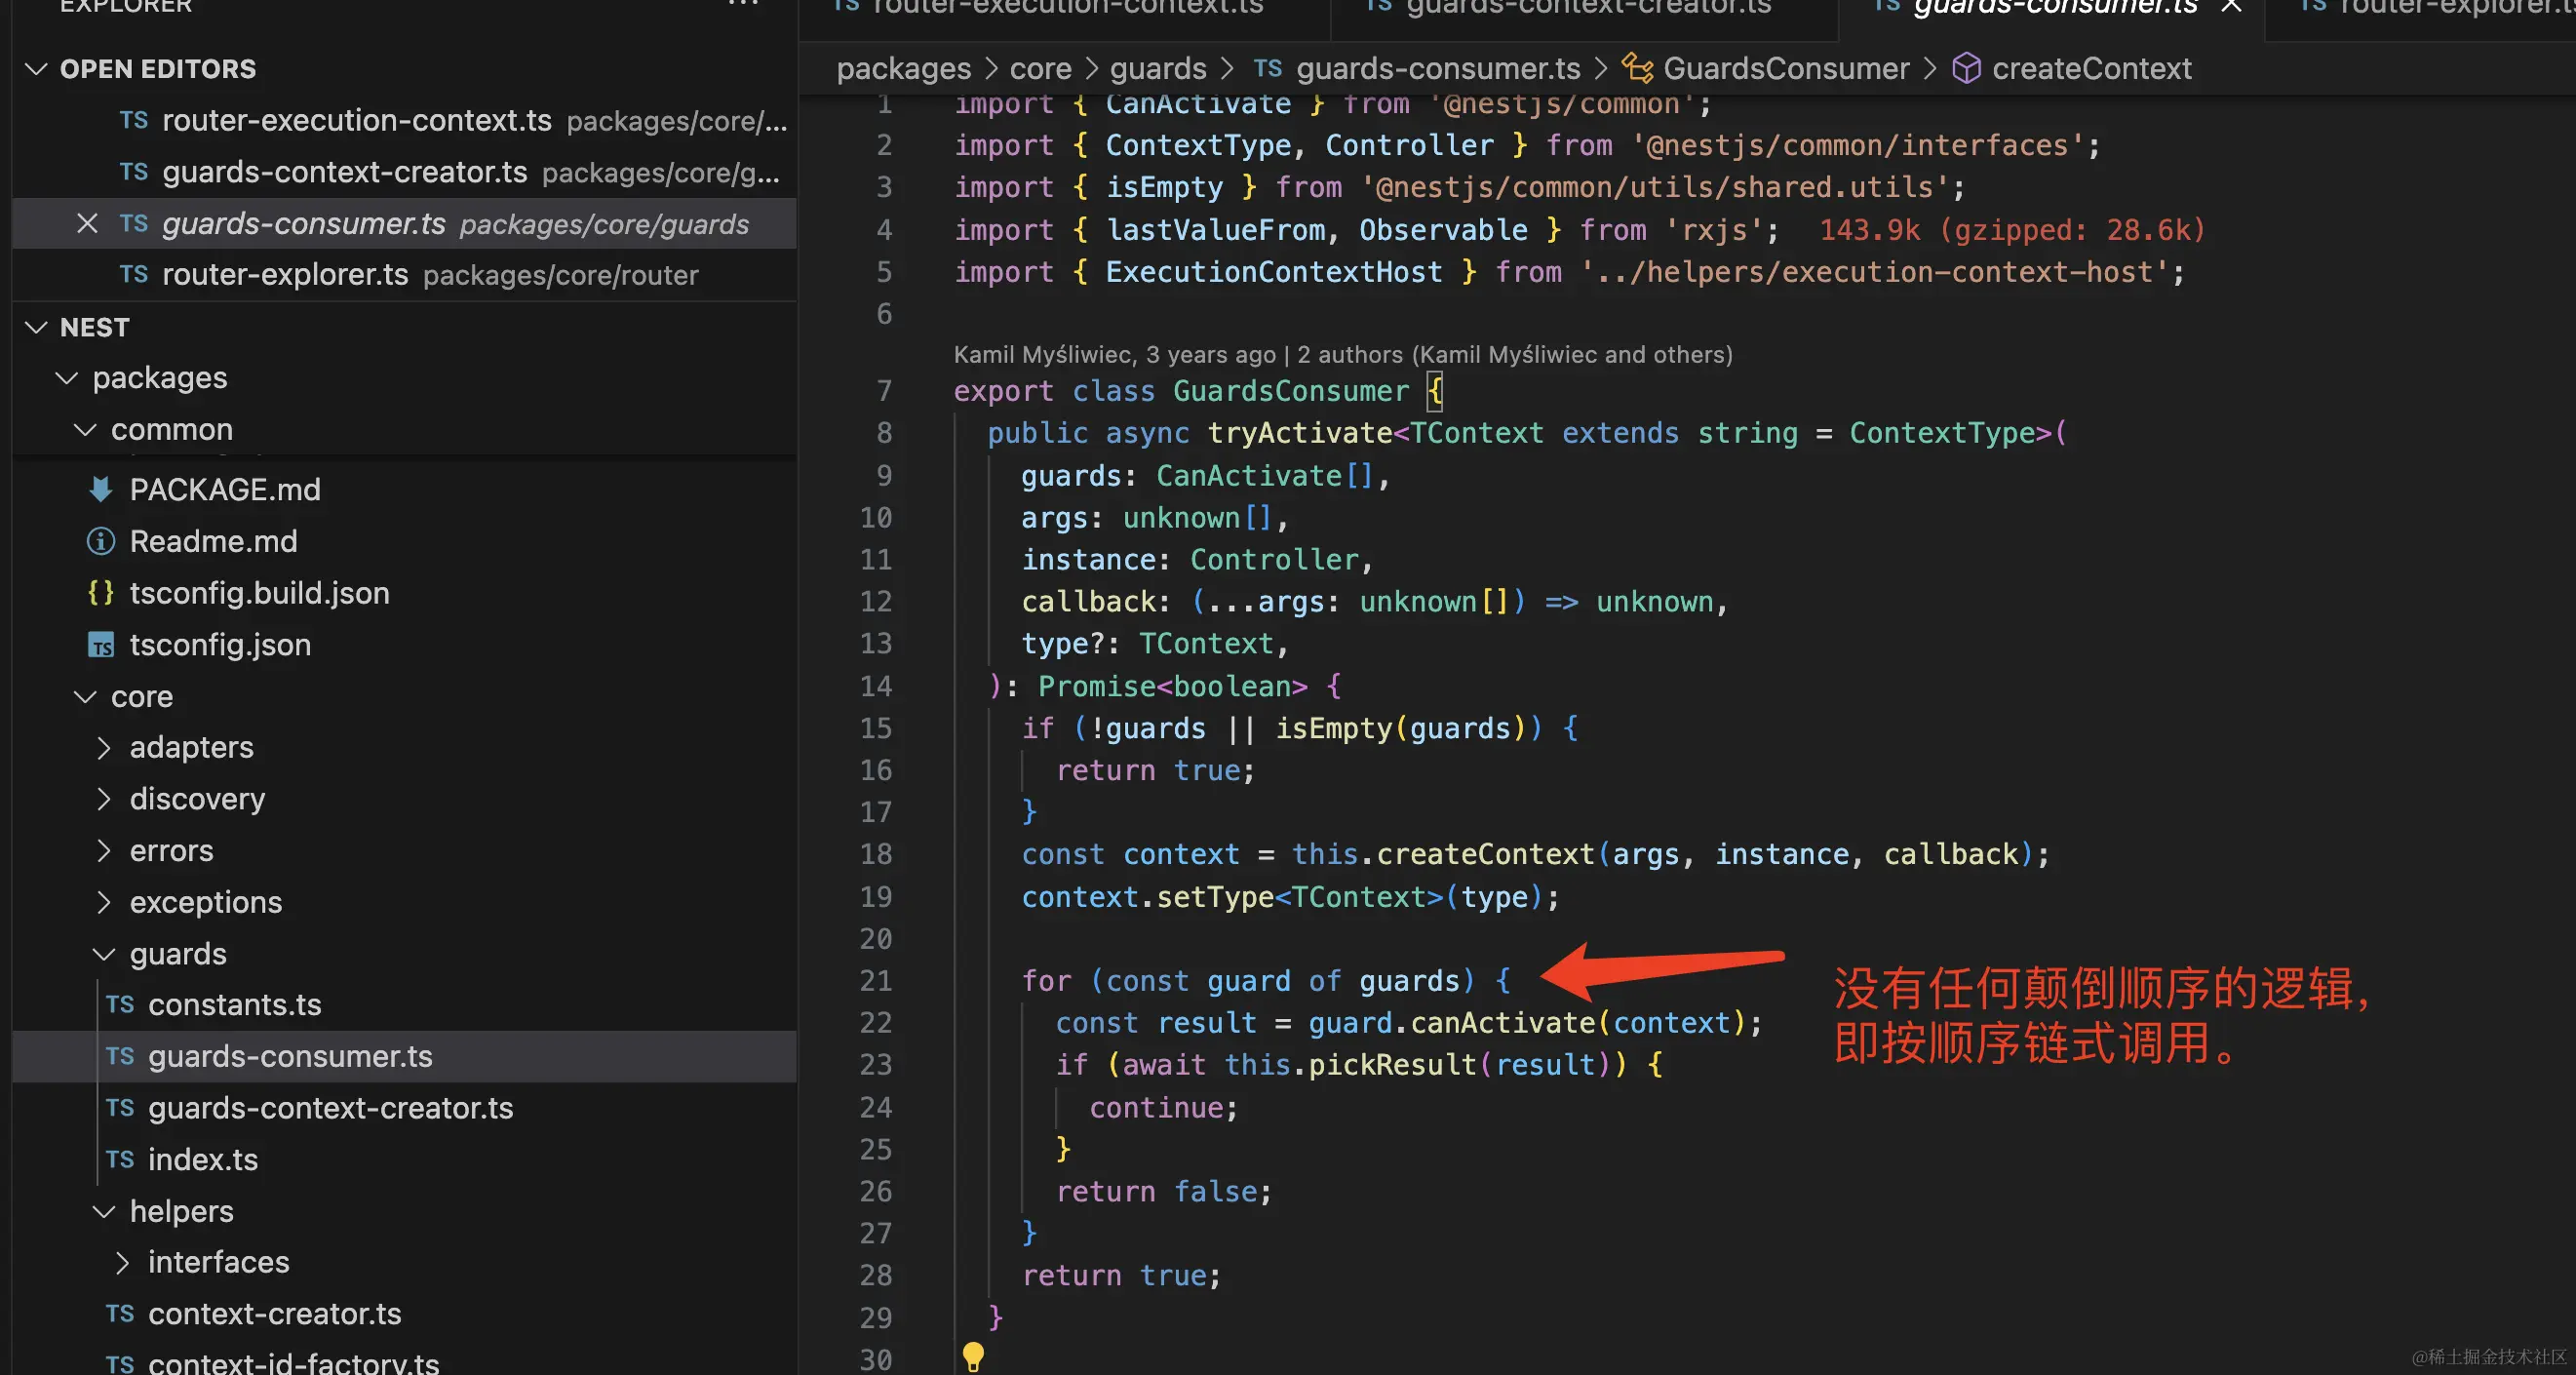Viewport: 2576px width, 1375px height.
Task: Click packages in the breadcrumb
Action: coord(903,68)
